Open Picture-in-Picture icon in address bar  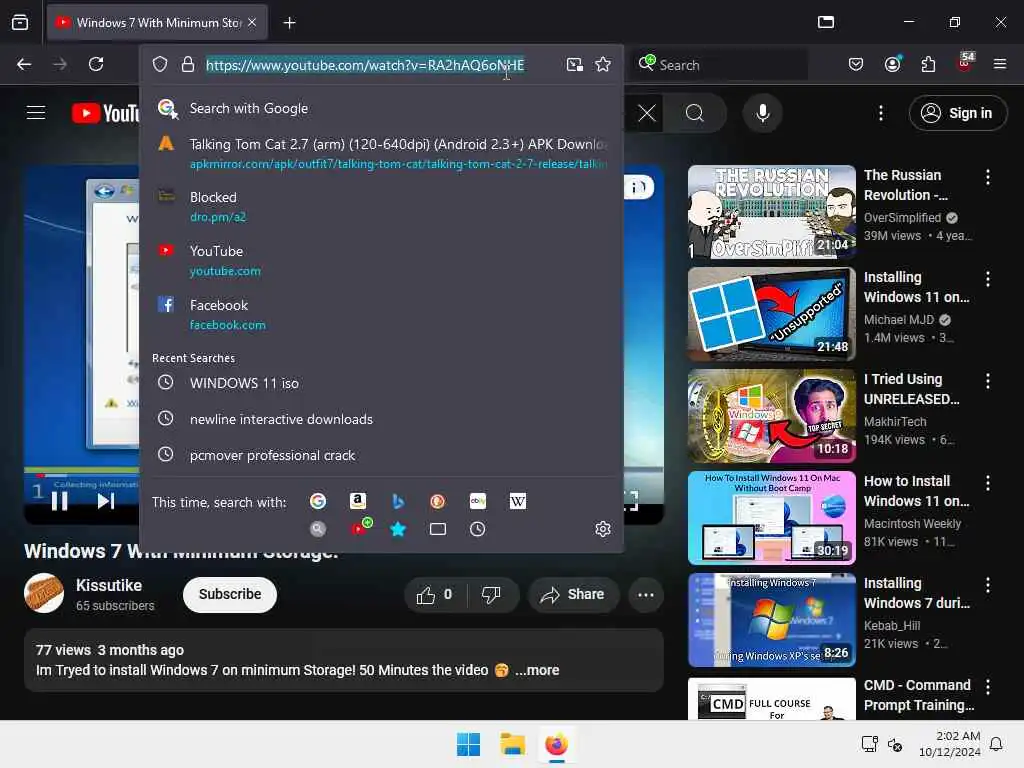point(575,64)
